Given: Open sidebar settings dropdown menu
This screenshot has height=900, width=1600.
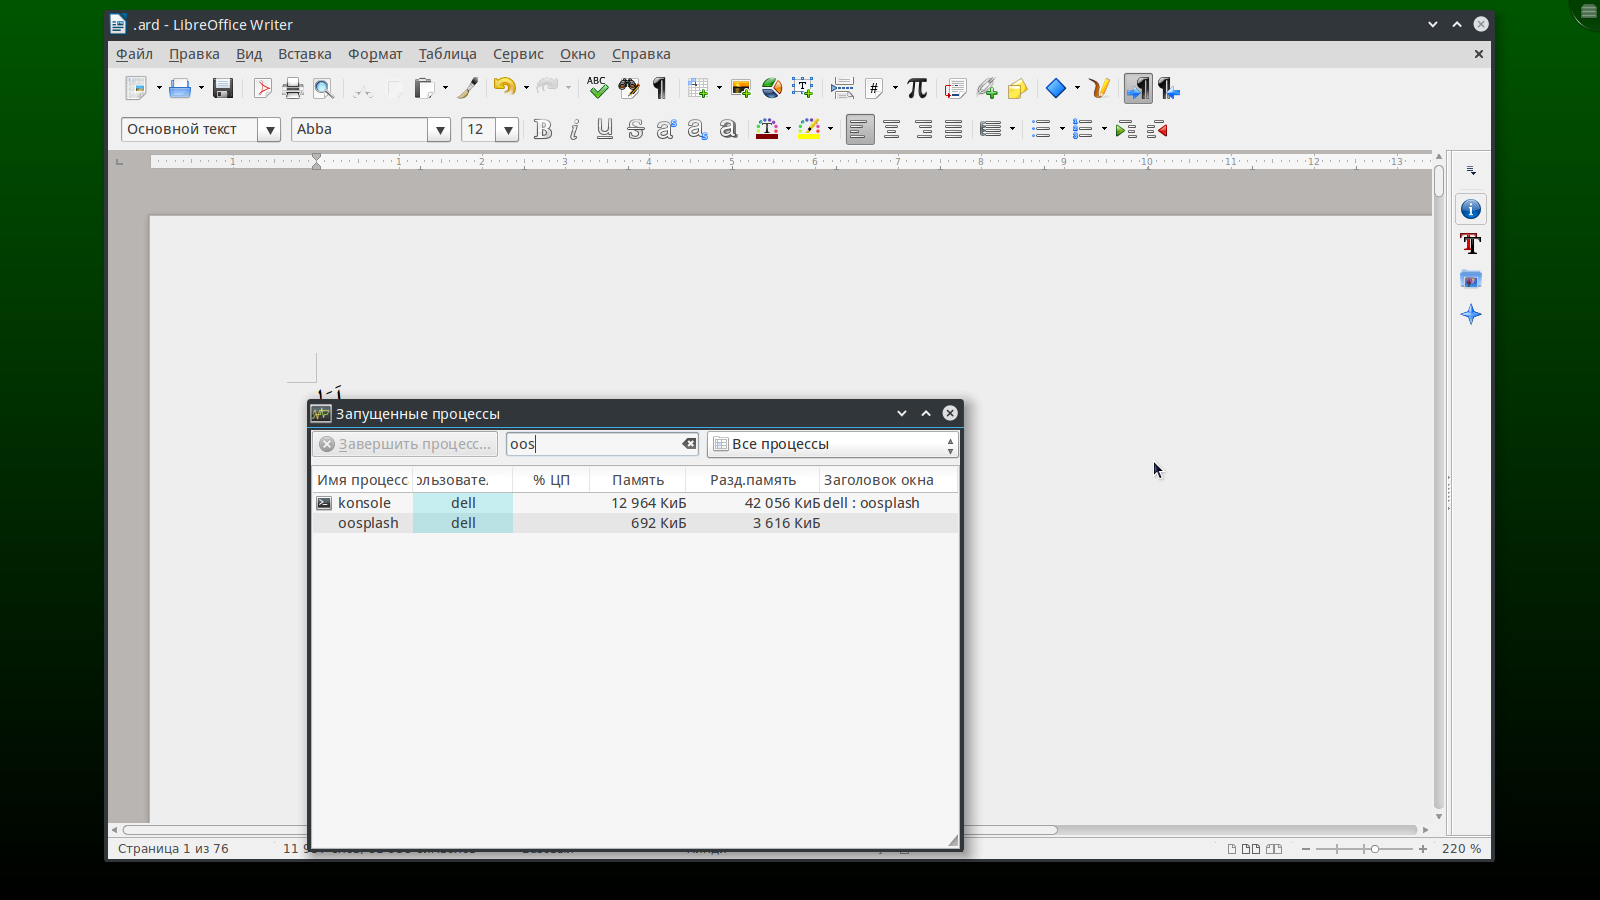Looking at the screenshot, I should click(1471, 170).
